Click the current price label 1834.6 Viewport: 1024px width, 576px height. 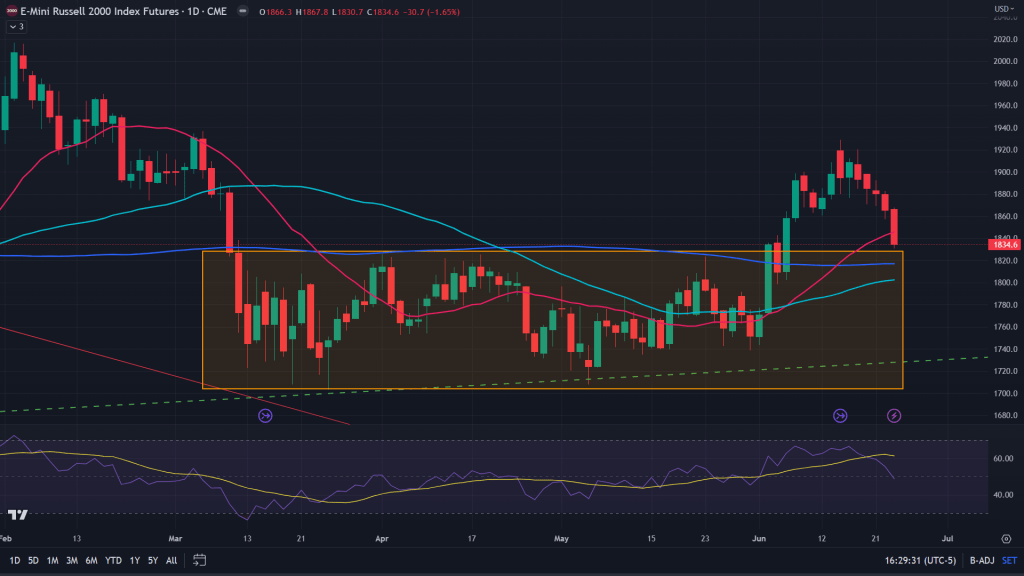(x=1002, y=244)
